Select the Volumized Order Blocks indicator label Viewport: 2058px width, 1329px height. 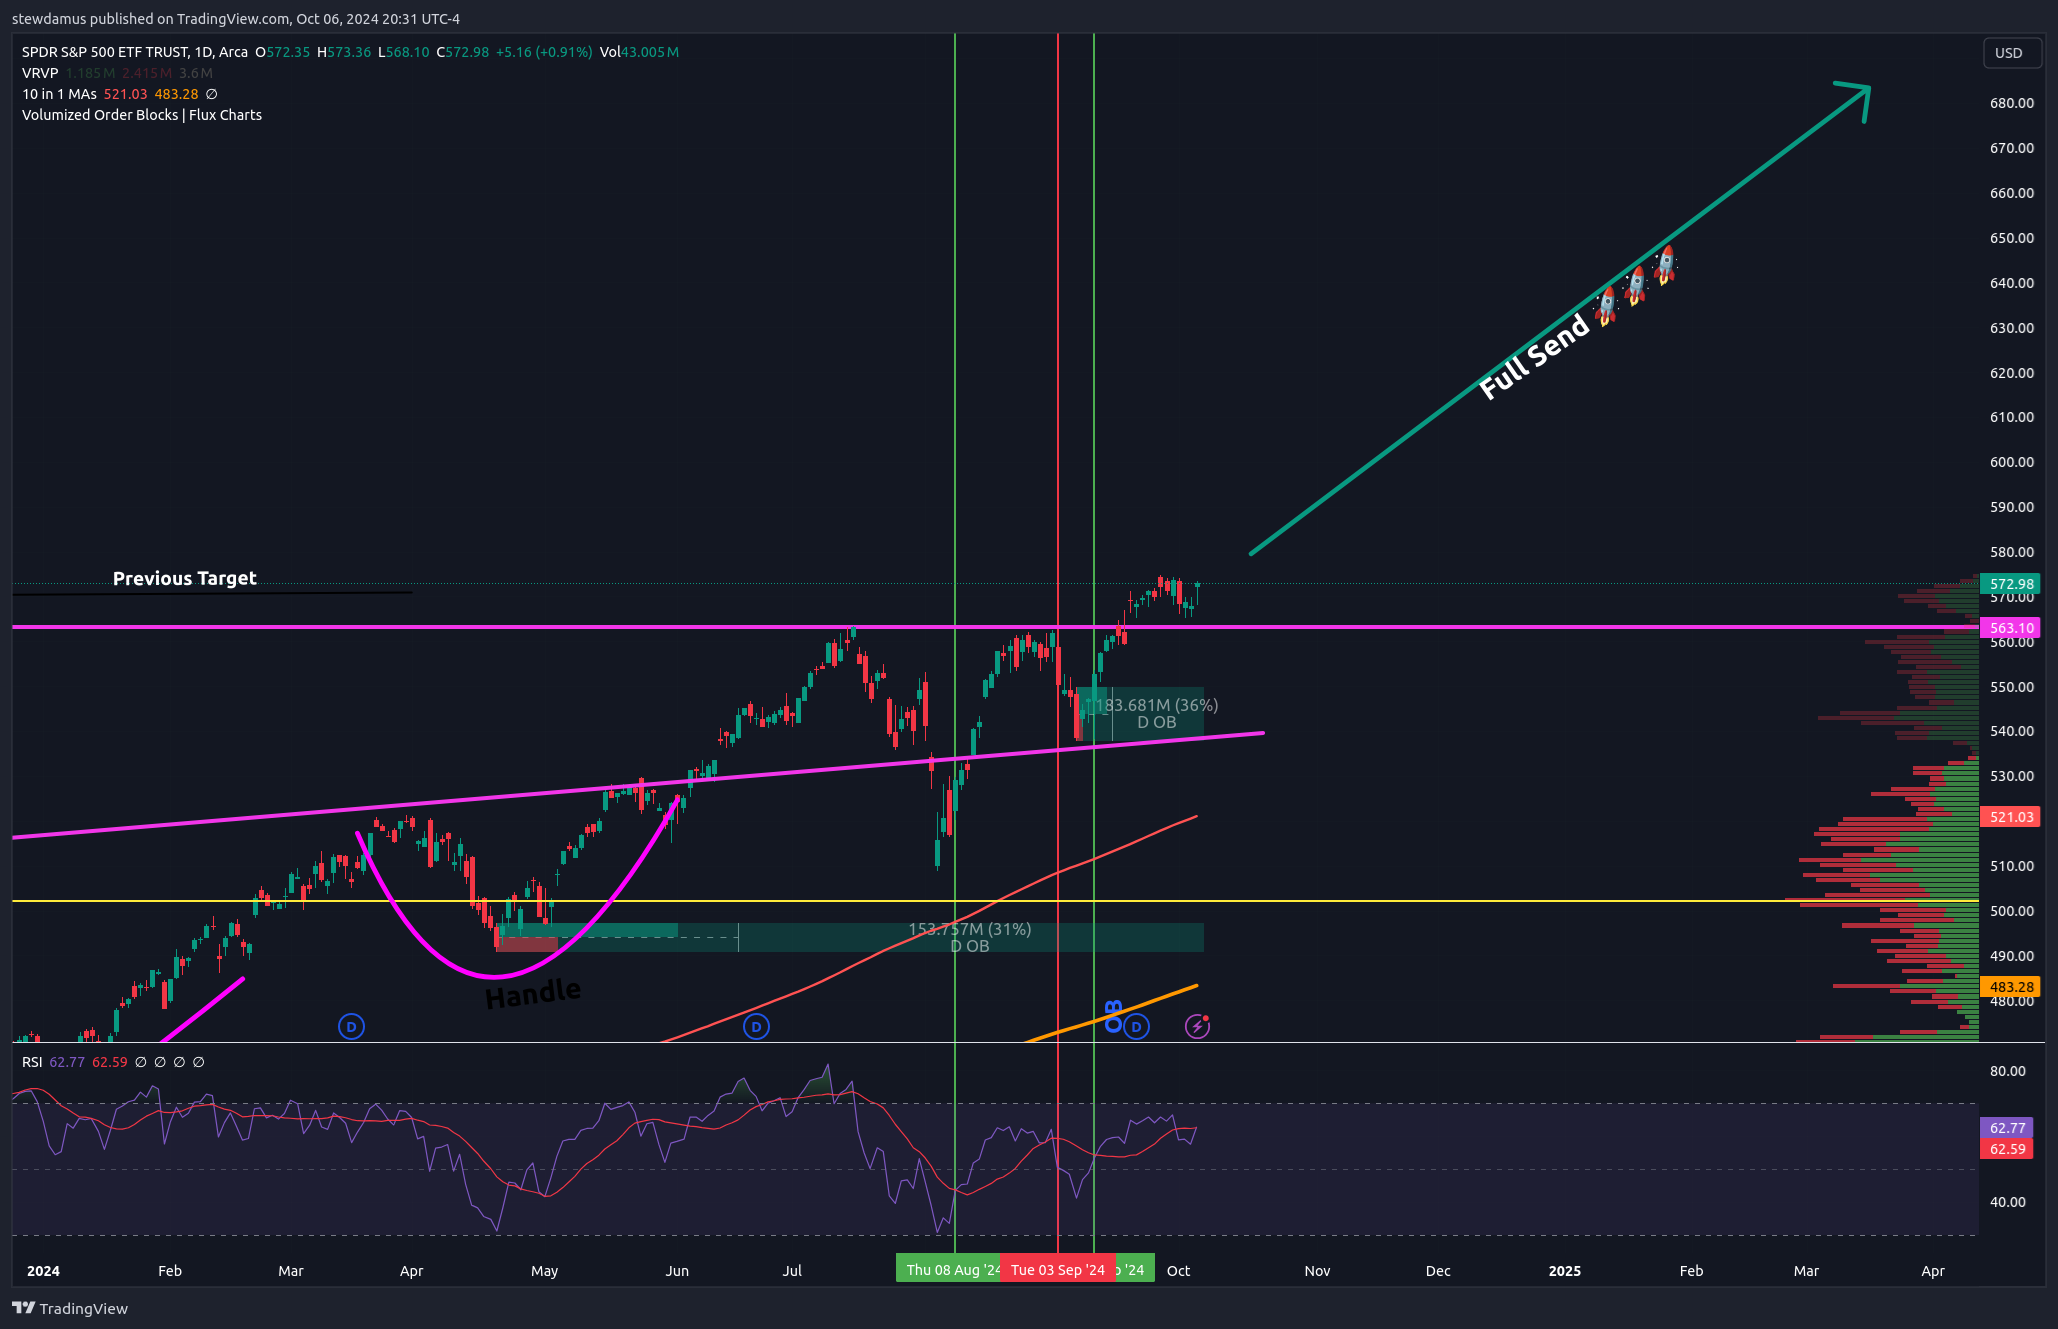tap(142, 115)
